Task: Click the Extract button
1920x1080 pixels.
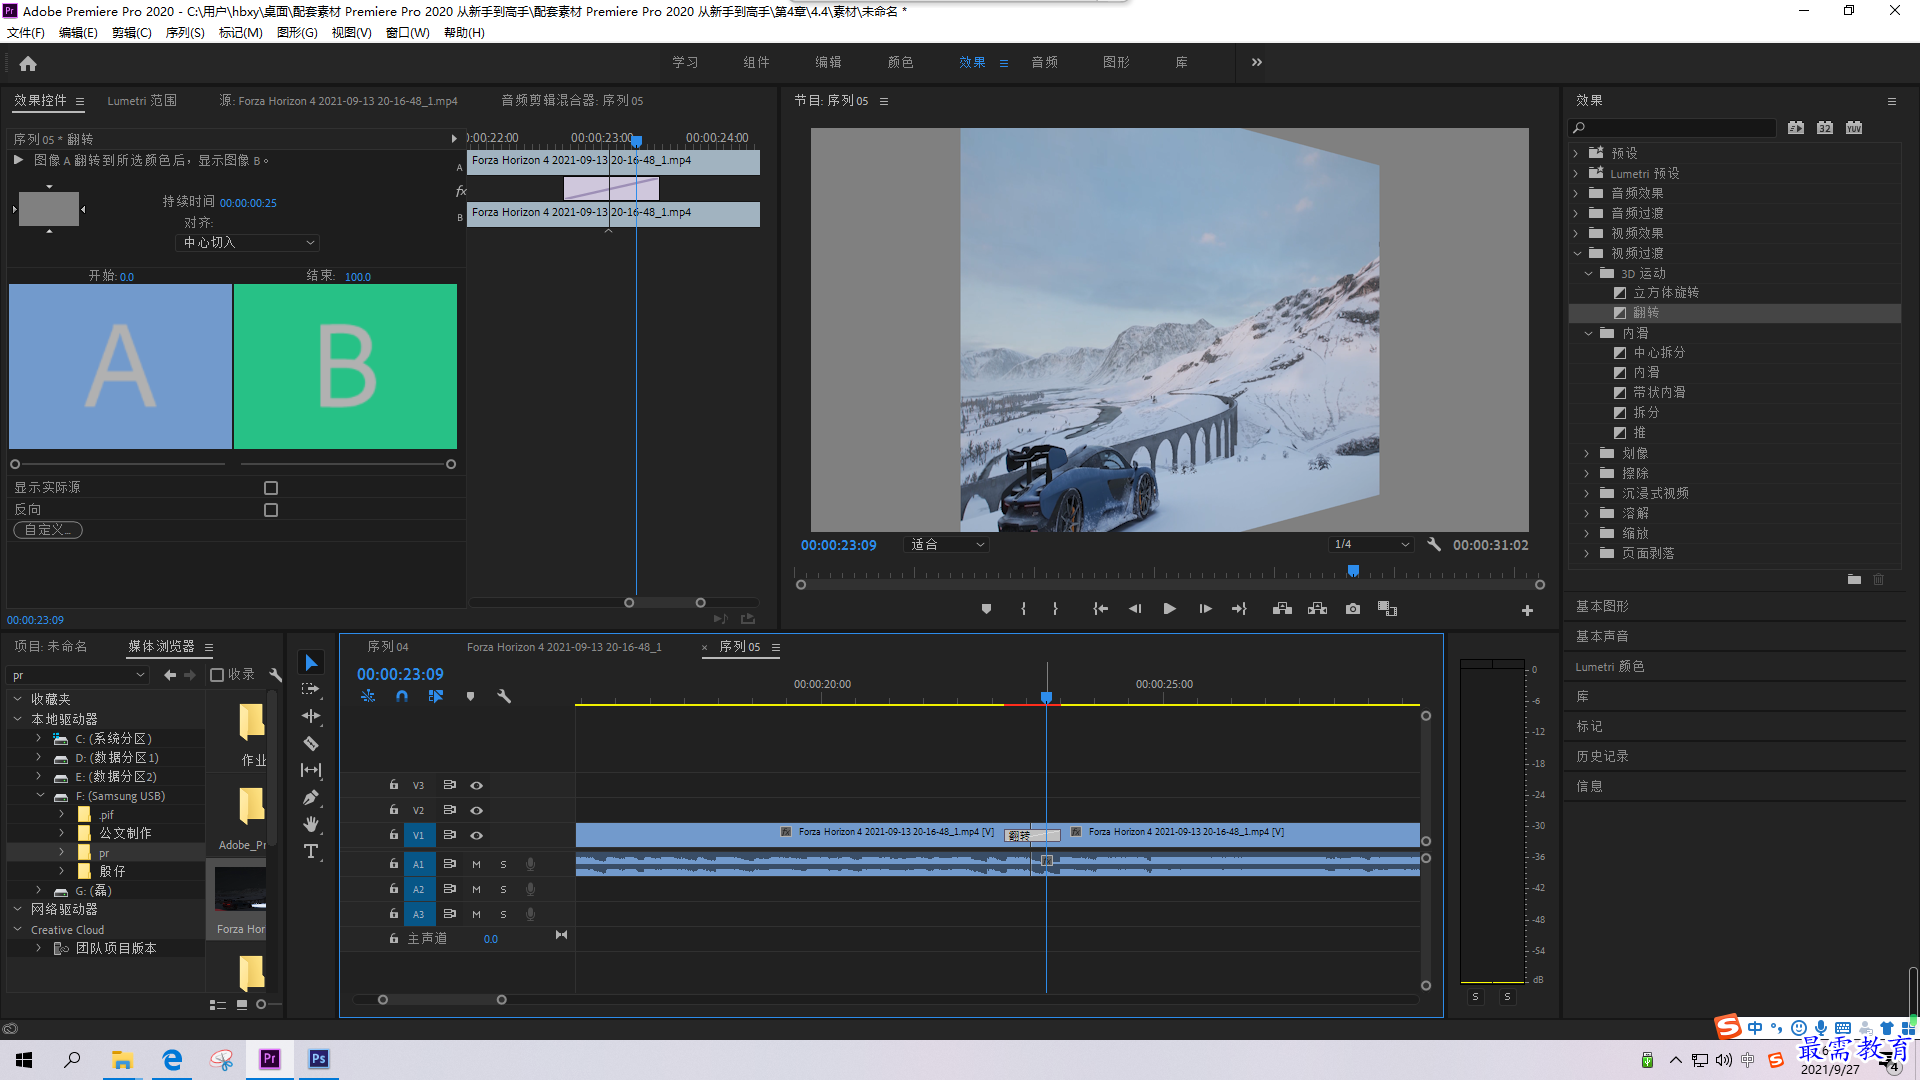Action: click(1317, 608)
